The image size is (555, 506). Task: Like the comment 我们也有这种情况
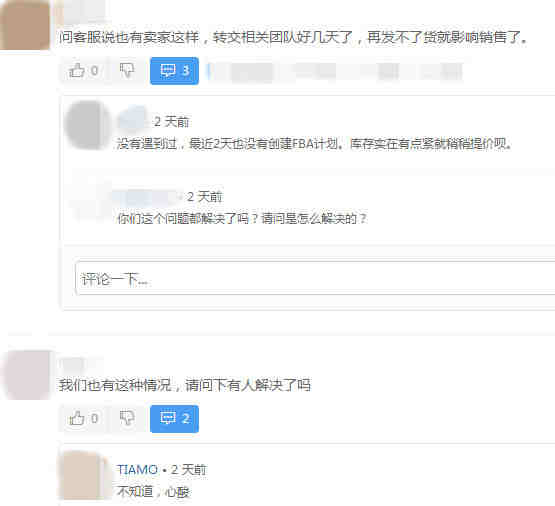(x=77, y=419)
